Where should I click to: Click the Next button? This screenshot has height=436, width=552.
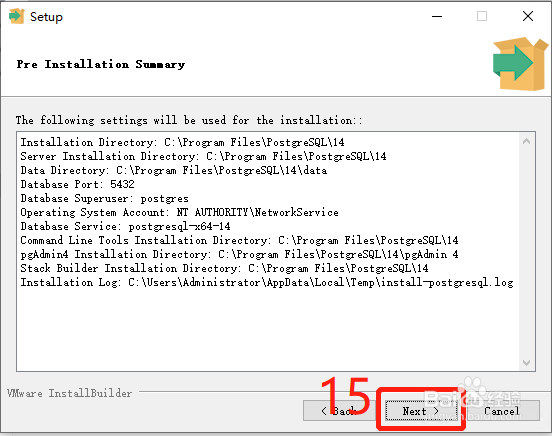pyautogui.click(x=421, y=411)
